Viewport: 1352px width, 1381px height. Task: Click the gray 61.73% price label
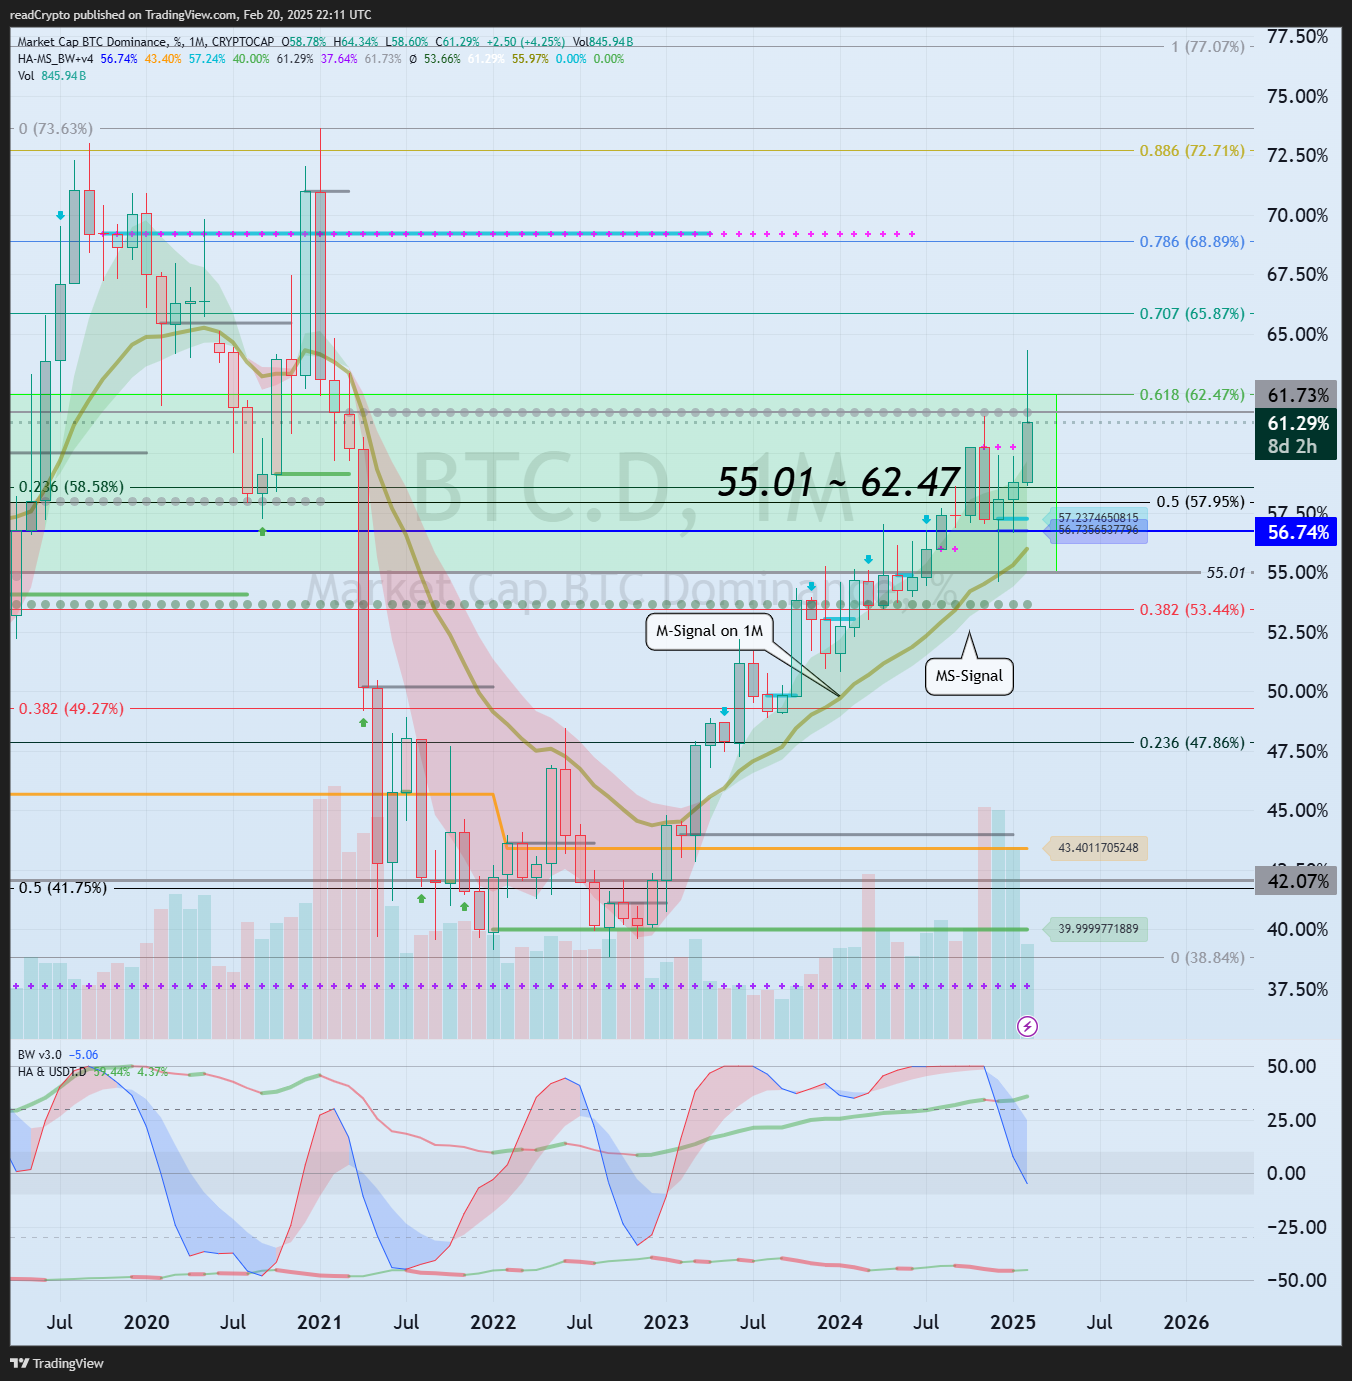pyautogui.click(x=1296, y=396)
